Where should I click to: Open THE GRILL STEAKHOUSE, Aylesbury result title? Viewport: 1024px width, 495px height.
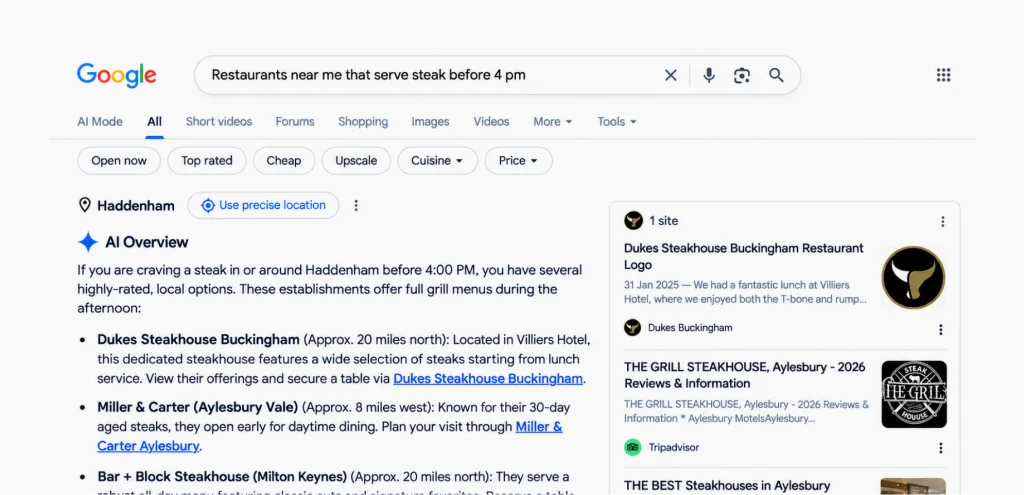click(744, 375)
